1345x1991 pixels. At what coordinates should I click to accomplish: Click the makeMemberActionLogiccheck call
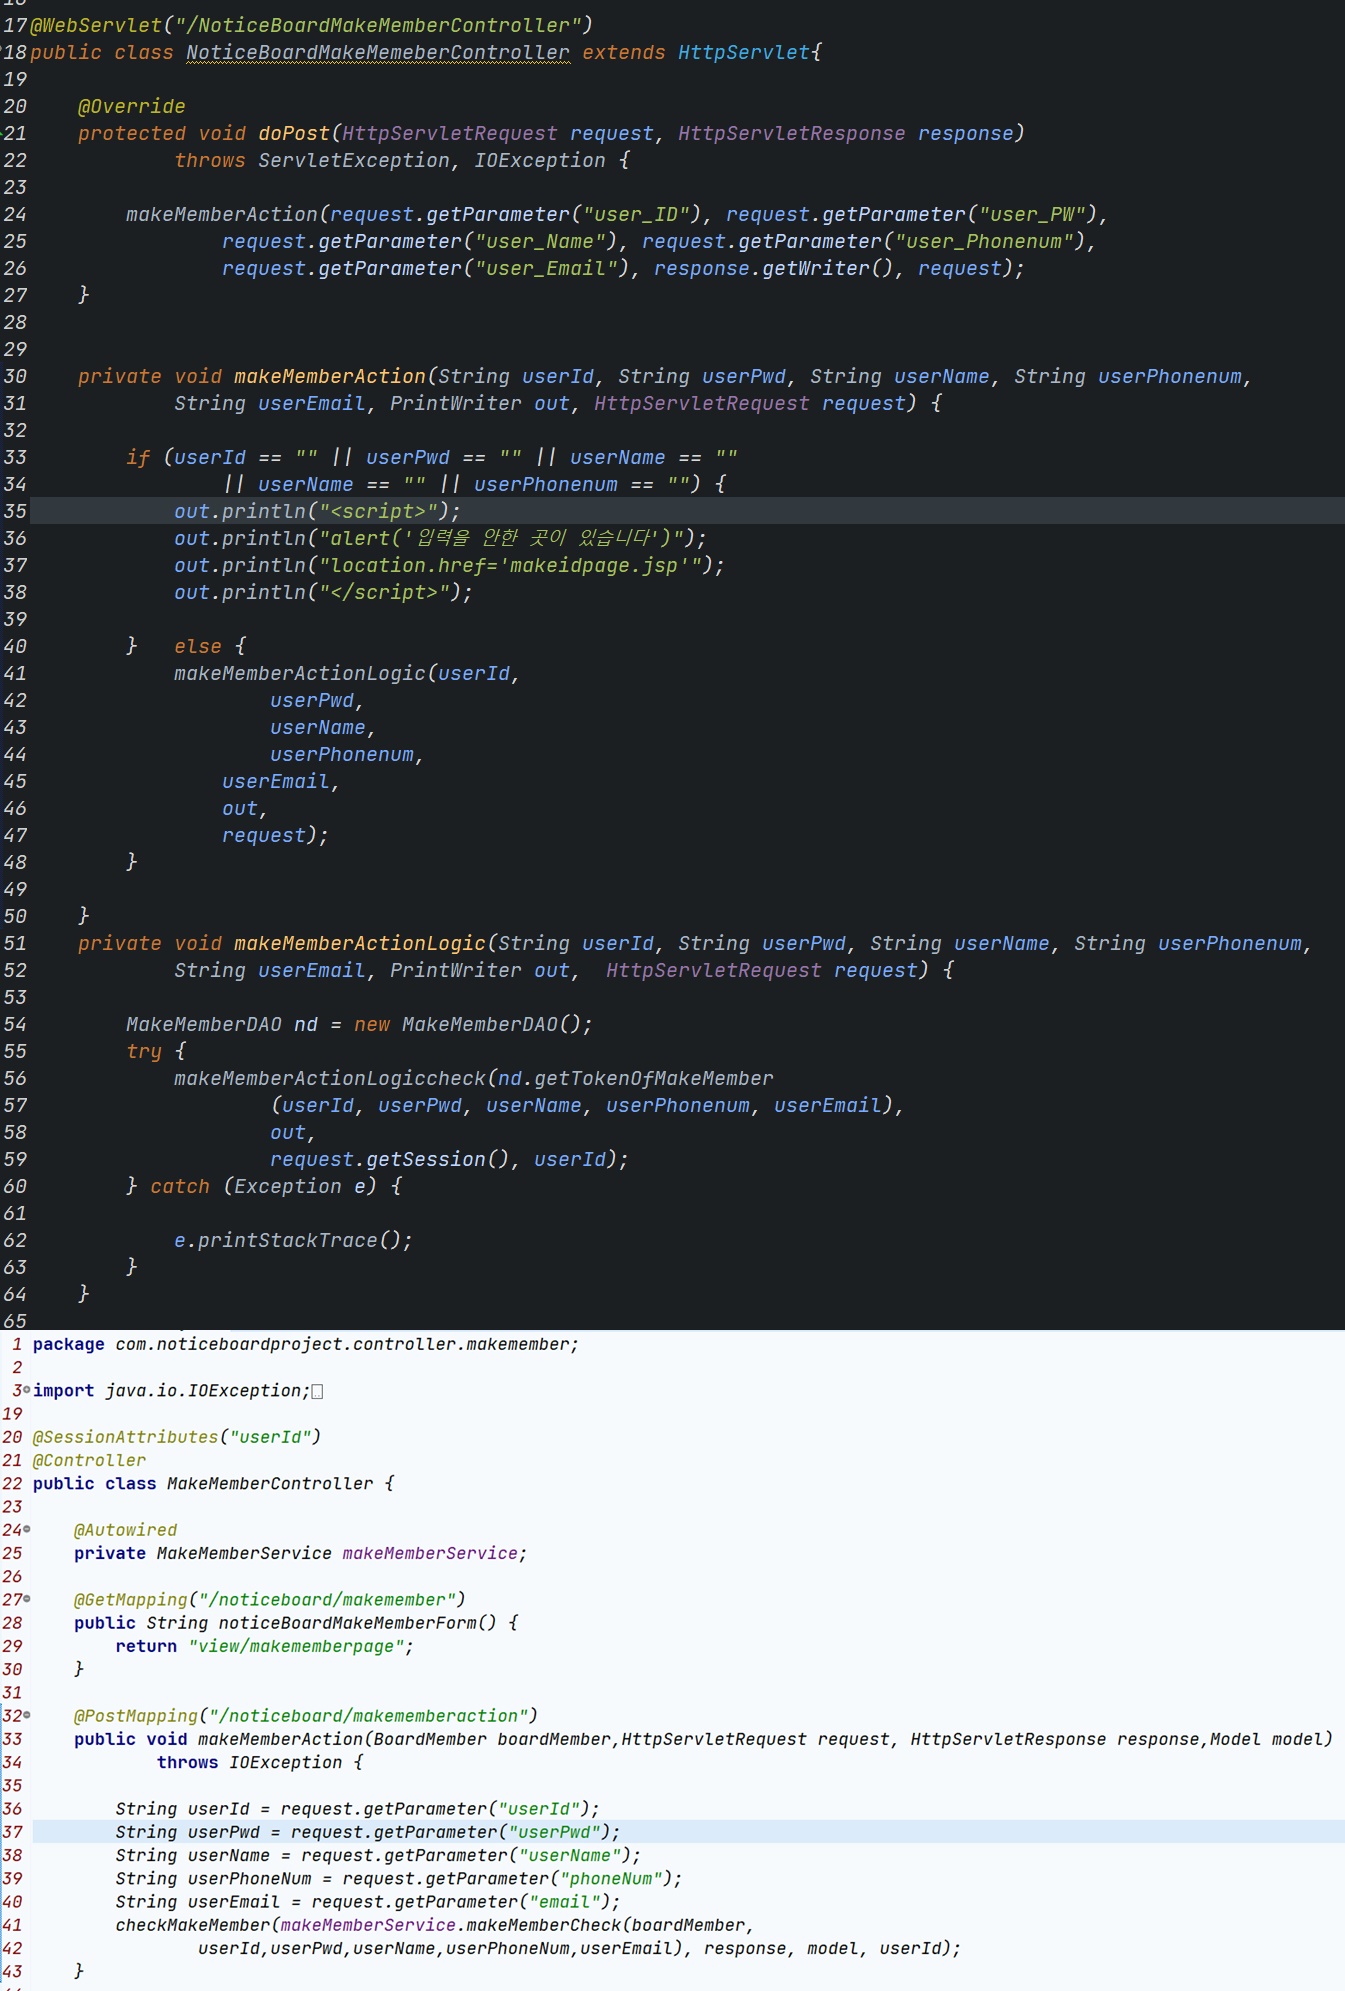point(330,1078)
